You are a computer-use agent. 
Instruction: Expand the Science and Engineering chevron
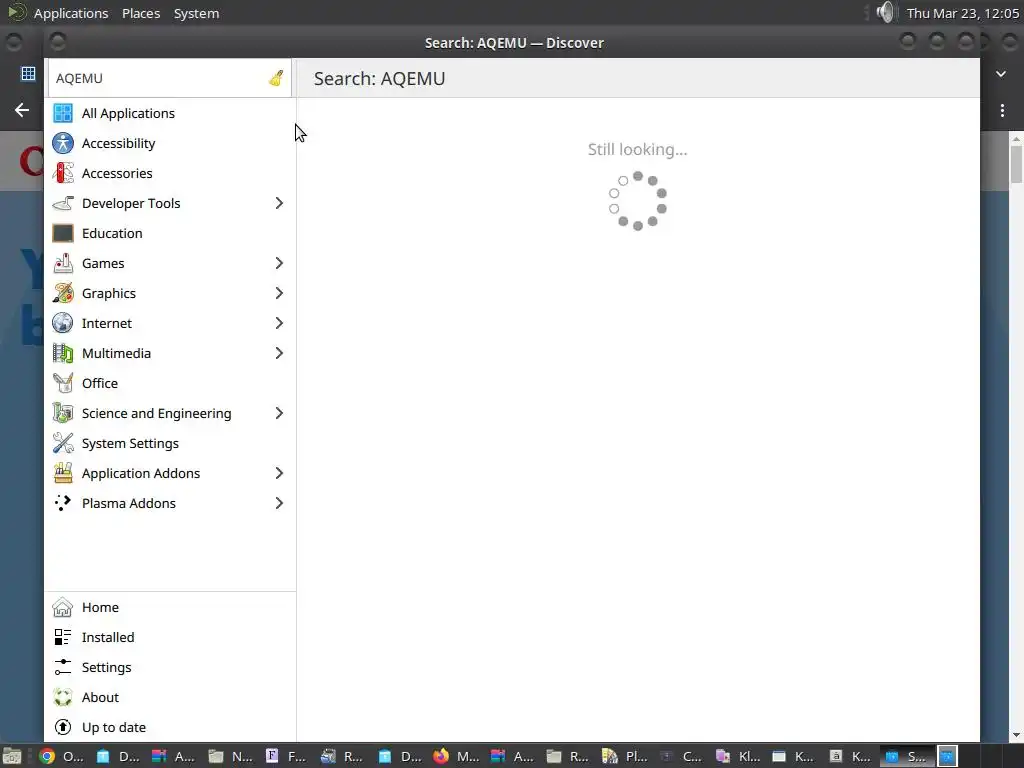point(279,413)
